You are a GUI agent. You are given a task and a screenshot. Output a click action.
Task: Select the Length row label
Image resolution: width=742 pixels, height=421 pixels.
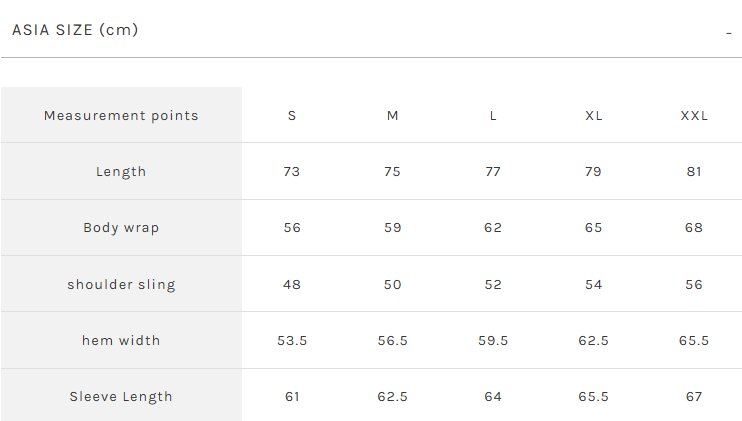121,172
